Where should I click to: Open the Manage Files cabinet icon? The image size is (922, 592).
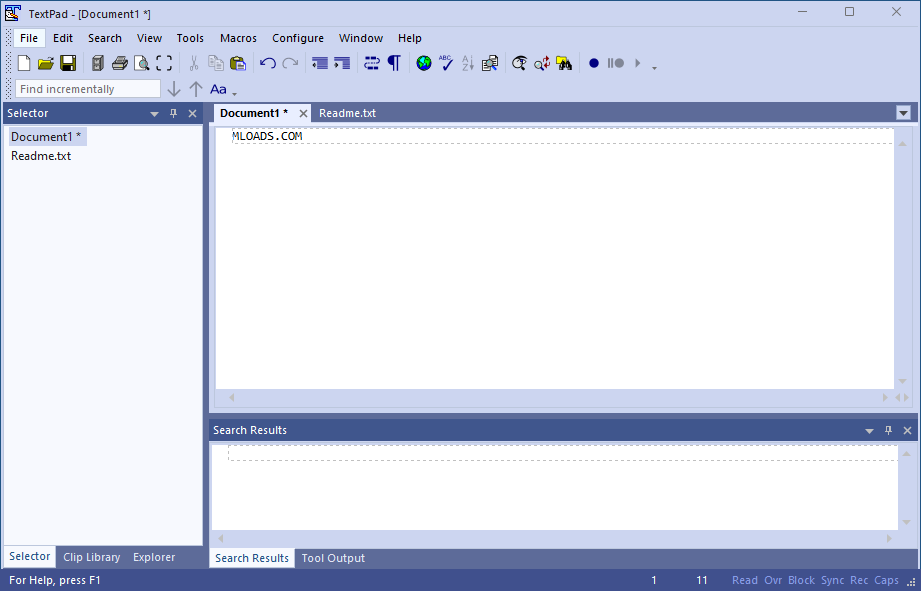click(x=98, y=63)
